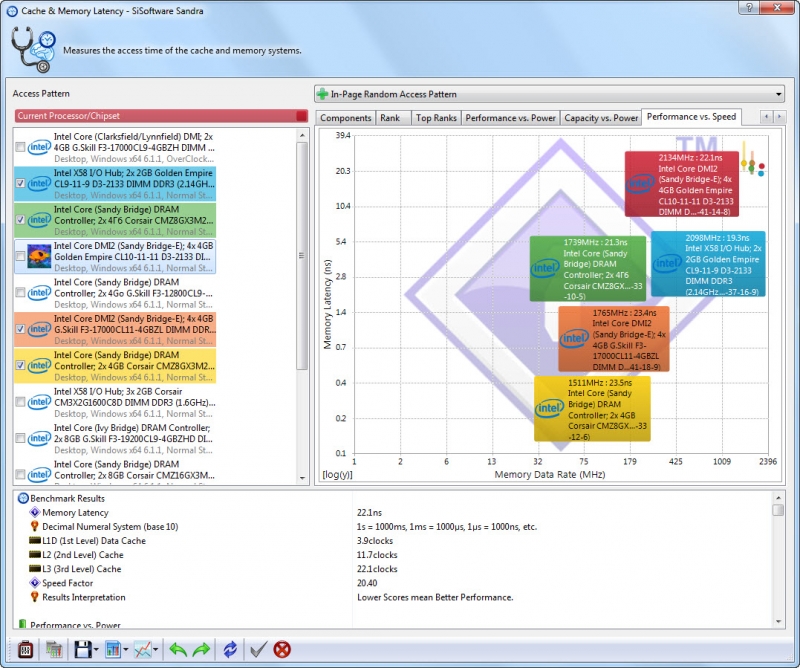Click the blue refresh arrows icon

(x=230, y=649)
